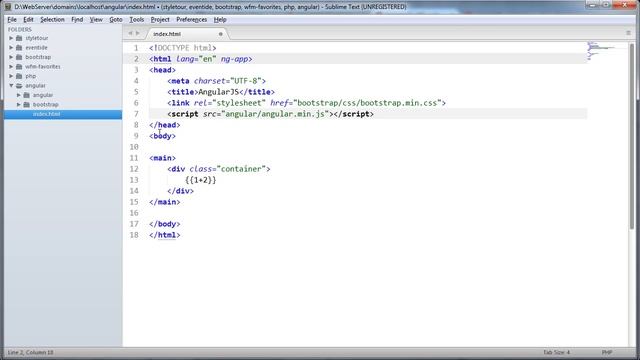The height and width of the screenshot is (360, 640).
Task: Click line number 18 in gutter
Action: click(x=134, y=235)
